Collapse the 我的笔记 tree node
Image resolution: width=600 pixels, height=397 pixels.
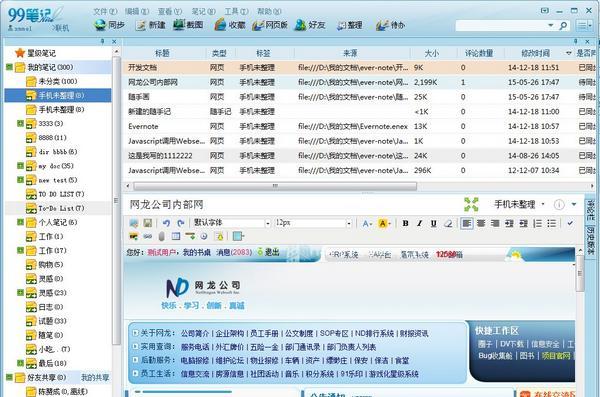click(x=9, y=67)
